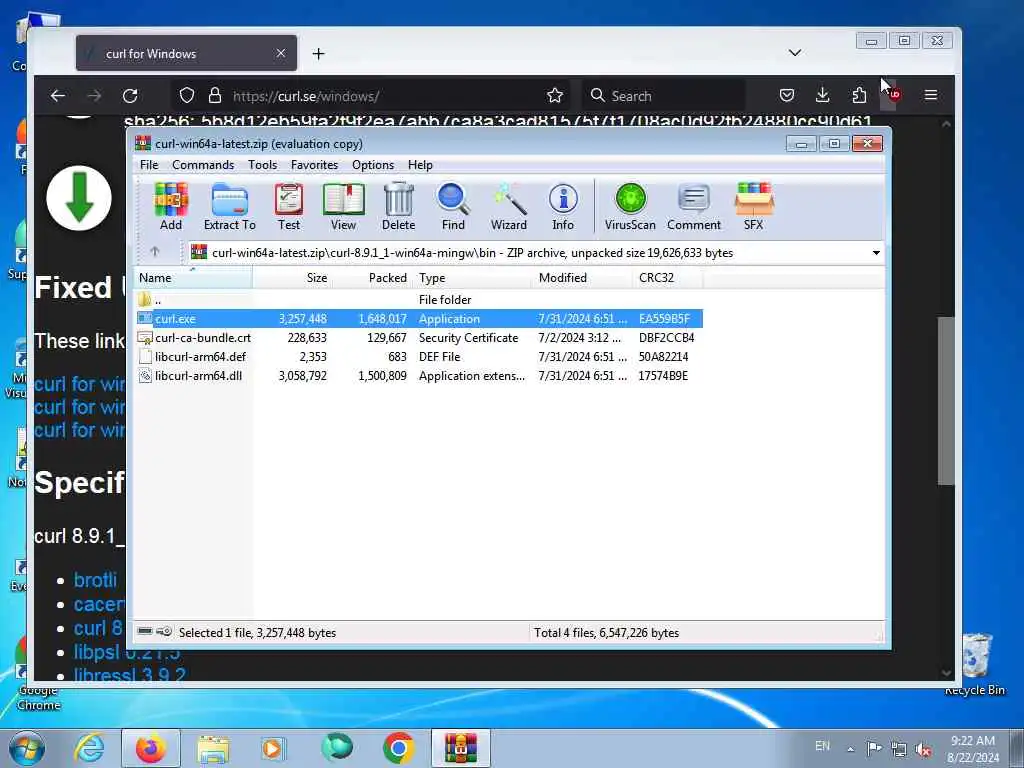Run VirusScan on the archive

(x=630, y=206)
